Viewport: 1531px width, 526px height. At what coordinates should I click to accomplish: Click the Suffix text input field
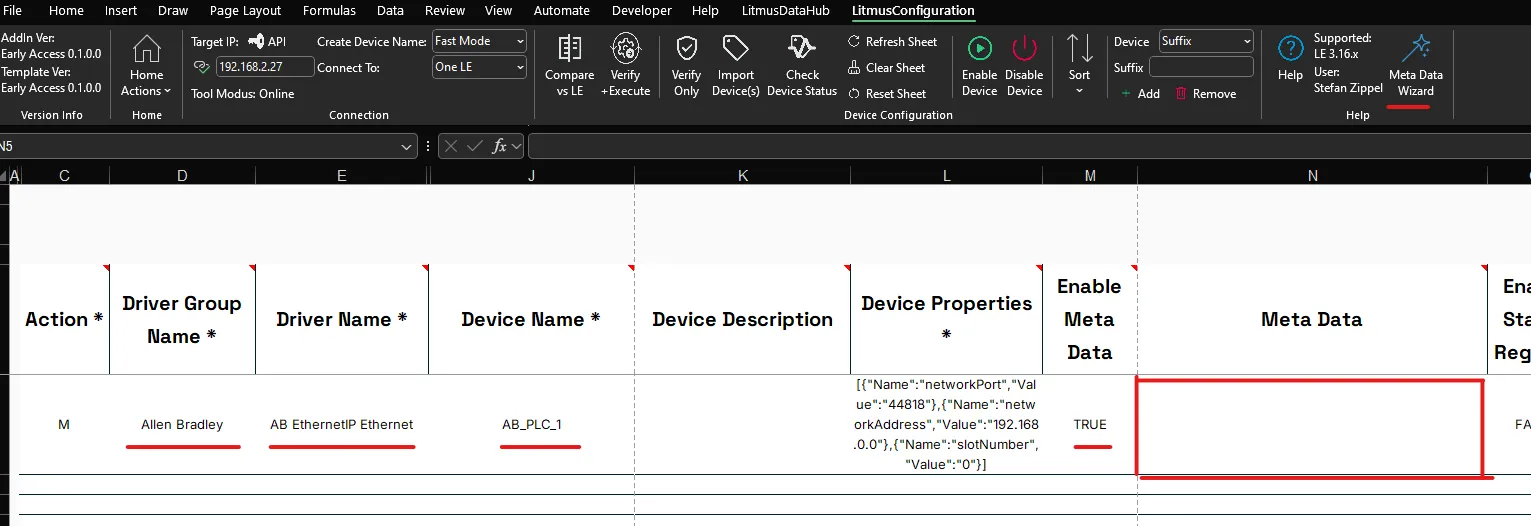pyautogui.click(x=1201, y=67)
